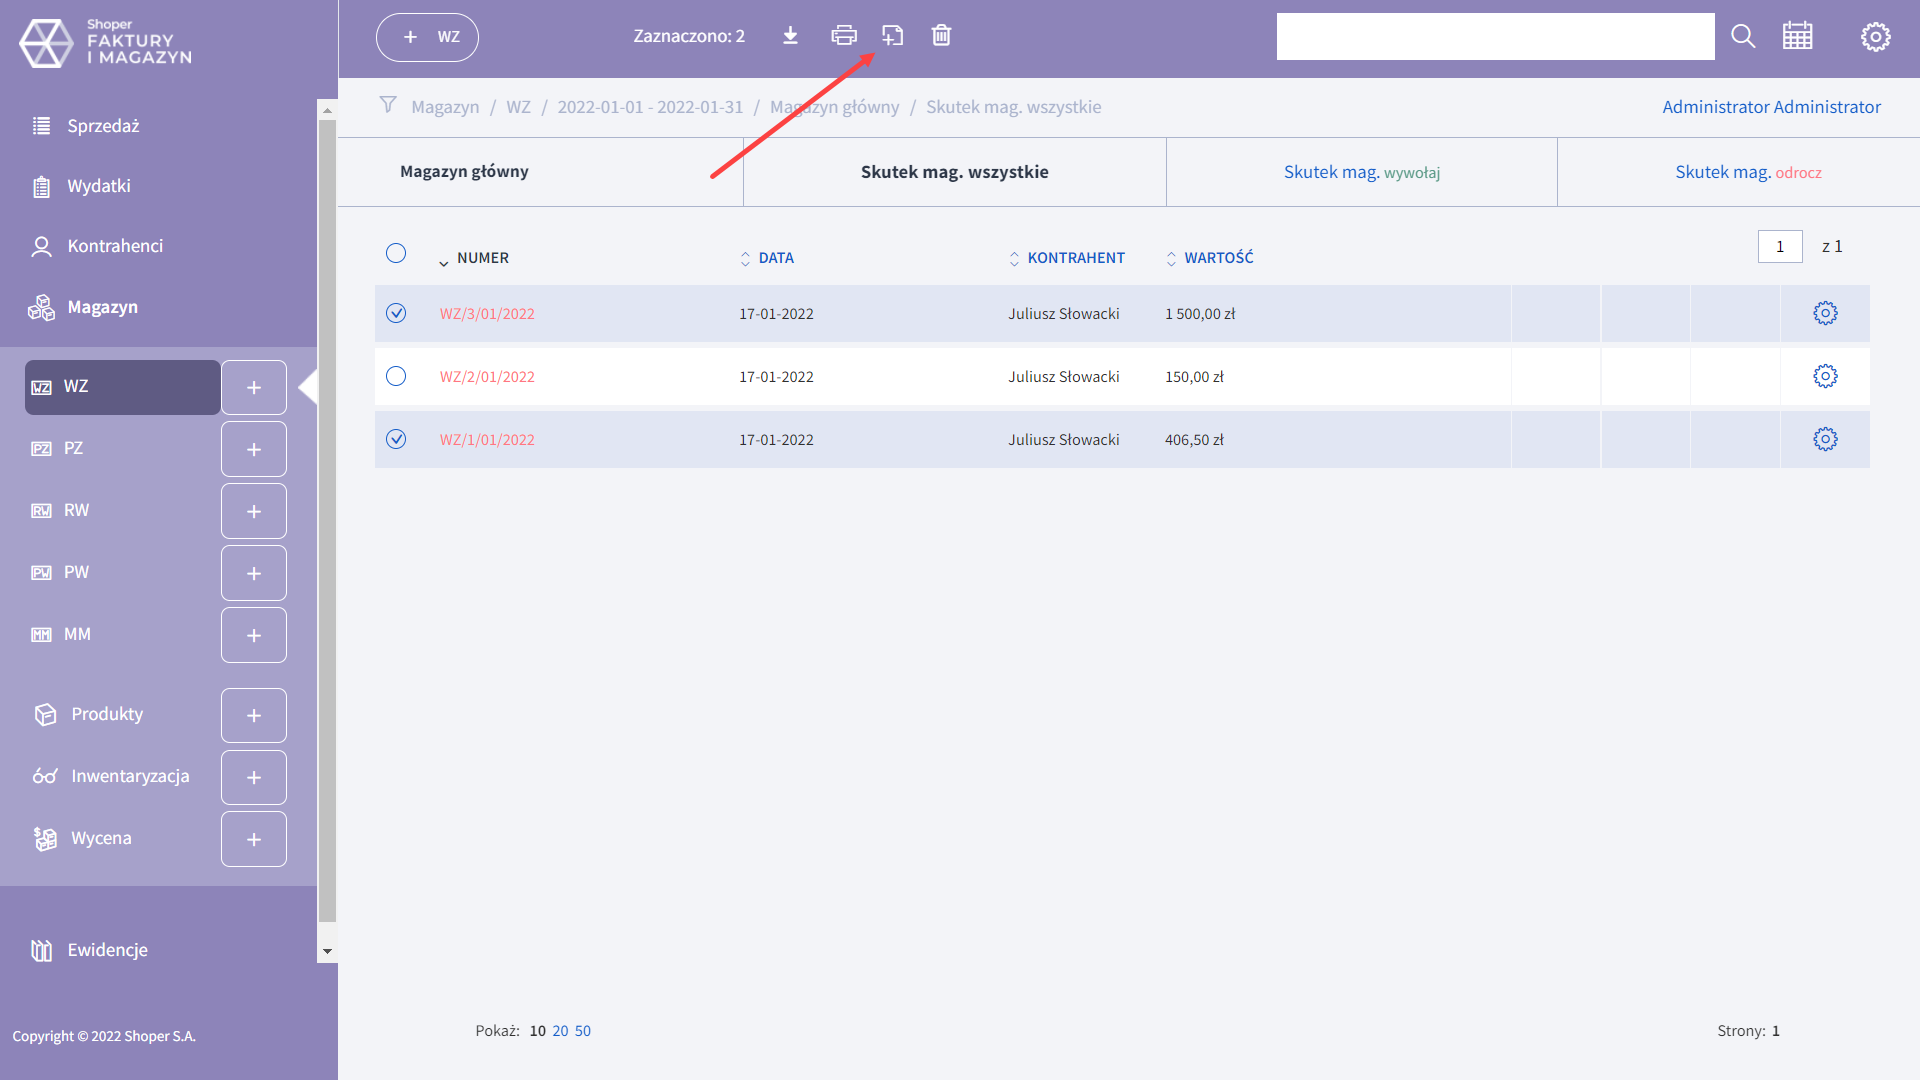Click the value 1 500,00 zł
The image size is (1920, 1080).
click(1200, 314)
